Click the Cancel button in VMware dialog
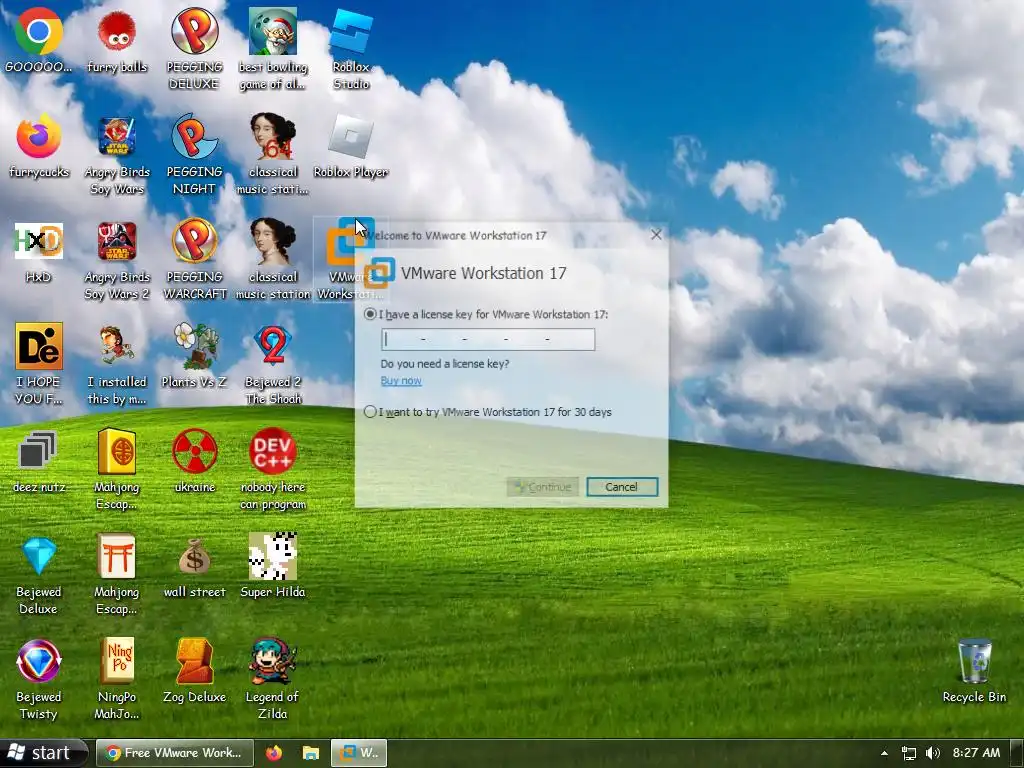This screenshot has width=1024, height=768. [622, 487]
